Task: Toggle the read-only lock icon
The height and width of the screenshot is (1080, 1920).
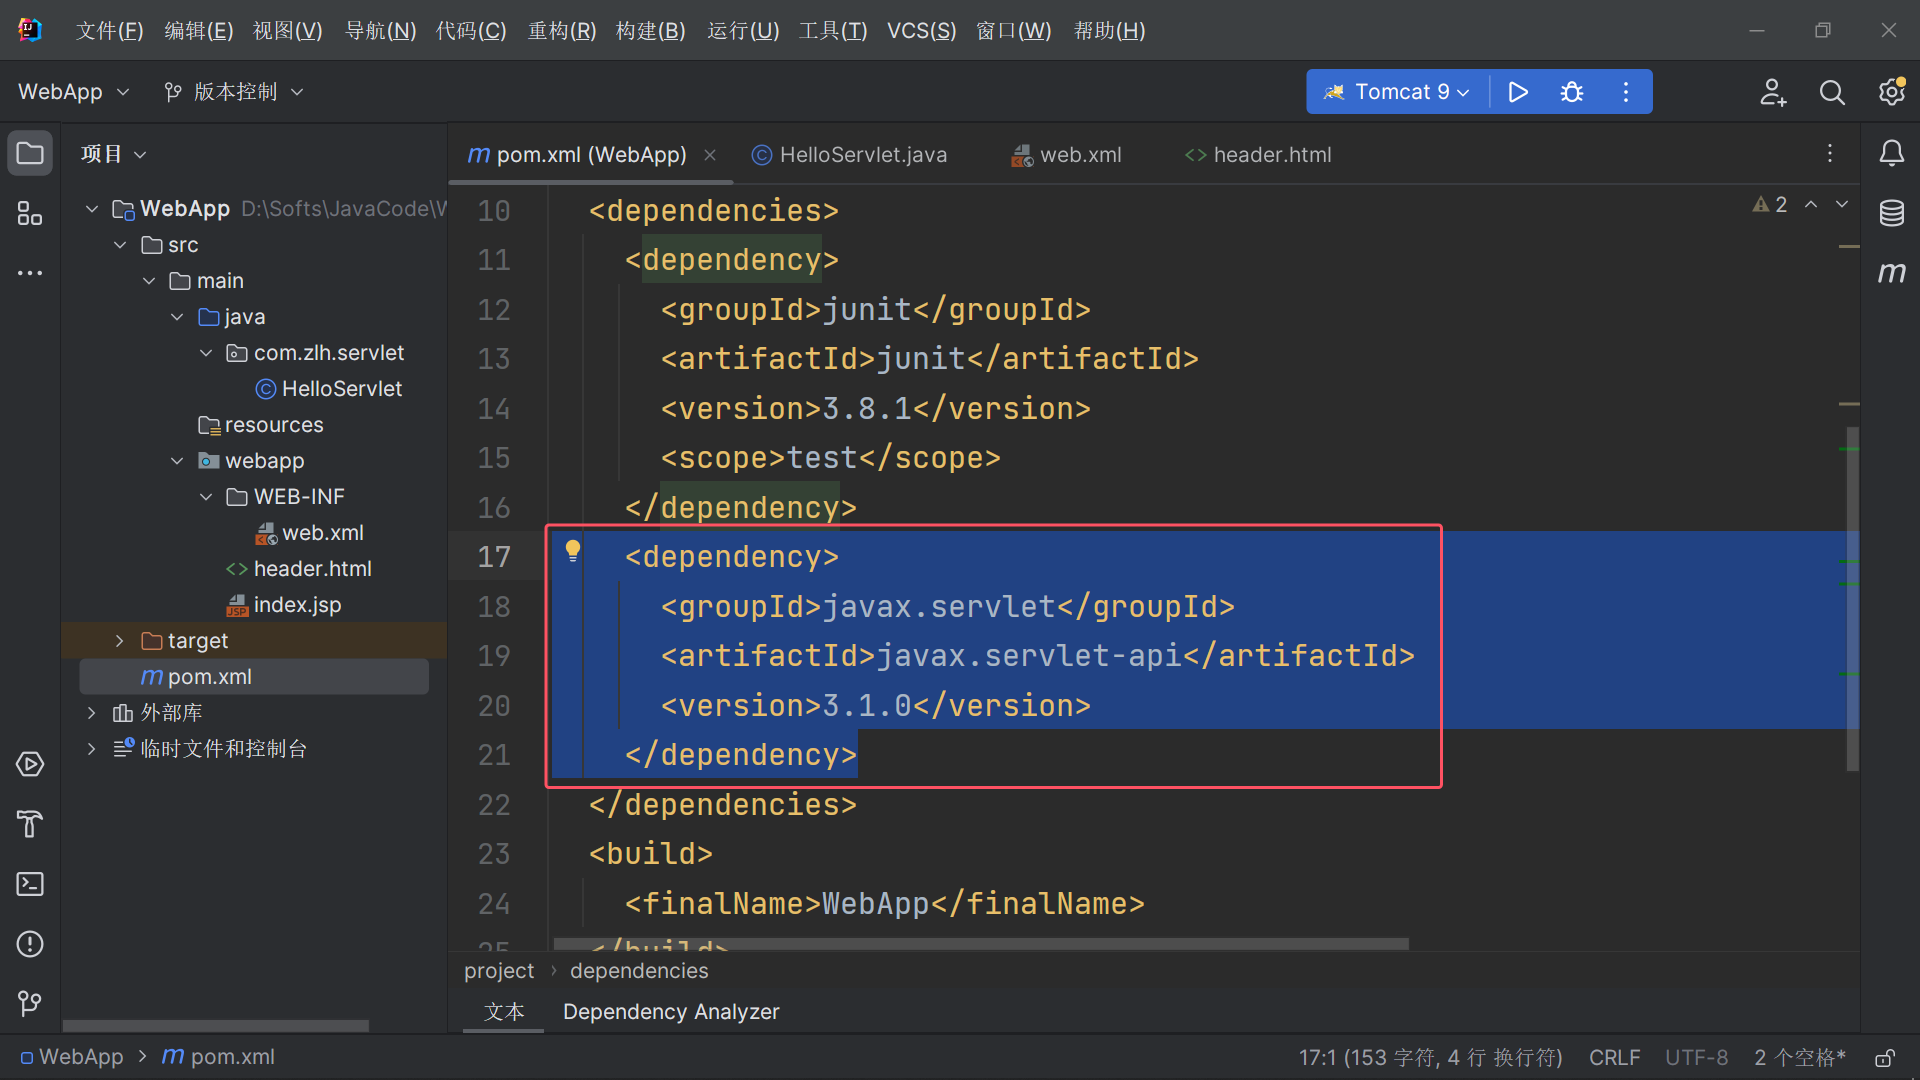Action: (1885, 1058)
